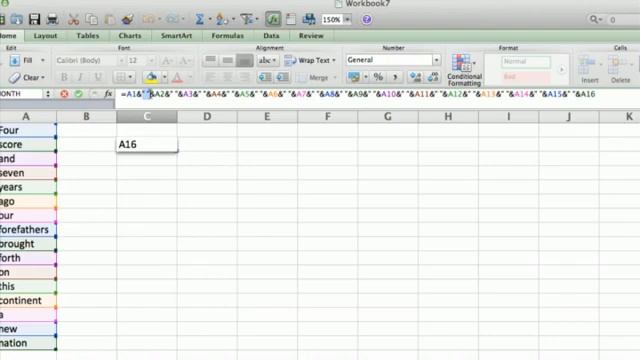Click the Decrease Indent icon

tap(265, 77)
